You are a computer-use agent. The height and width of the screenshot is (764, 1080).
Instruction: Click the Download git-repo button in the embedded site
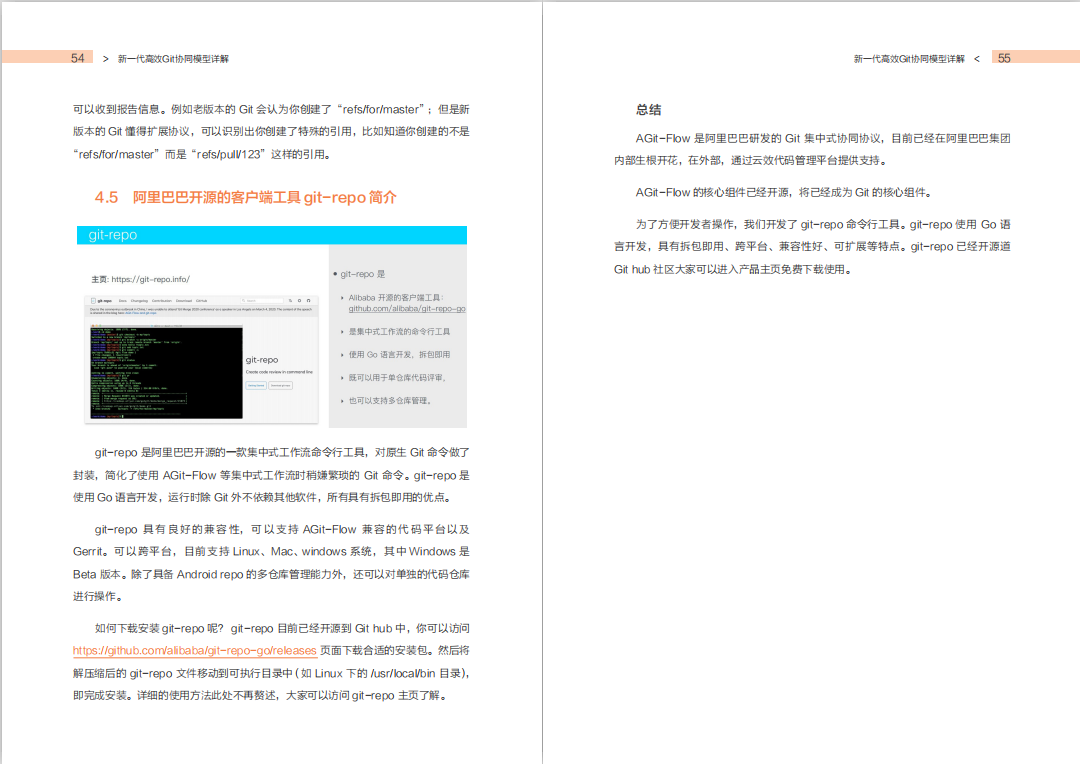coord(280,385)
